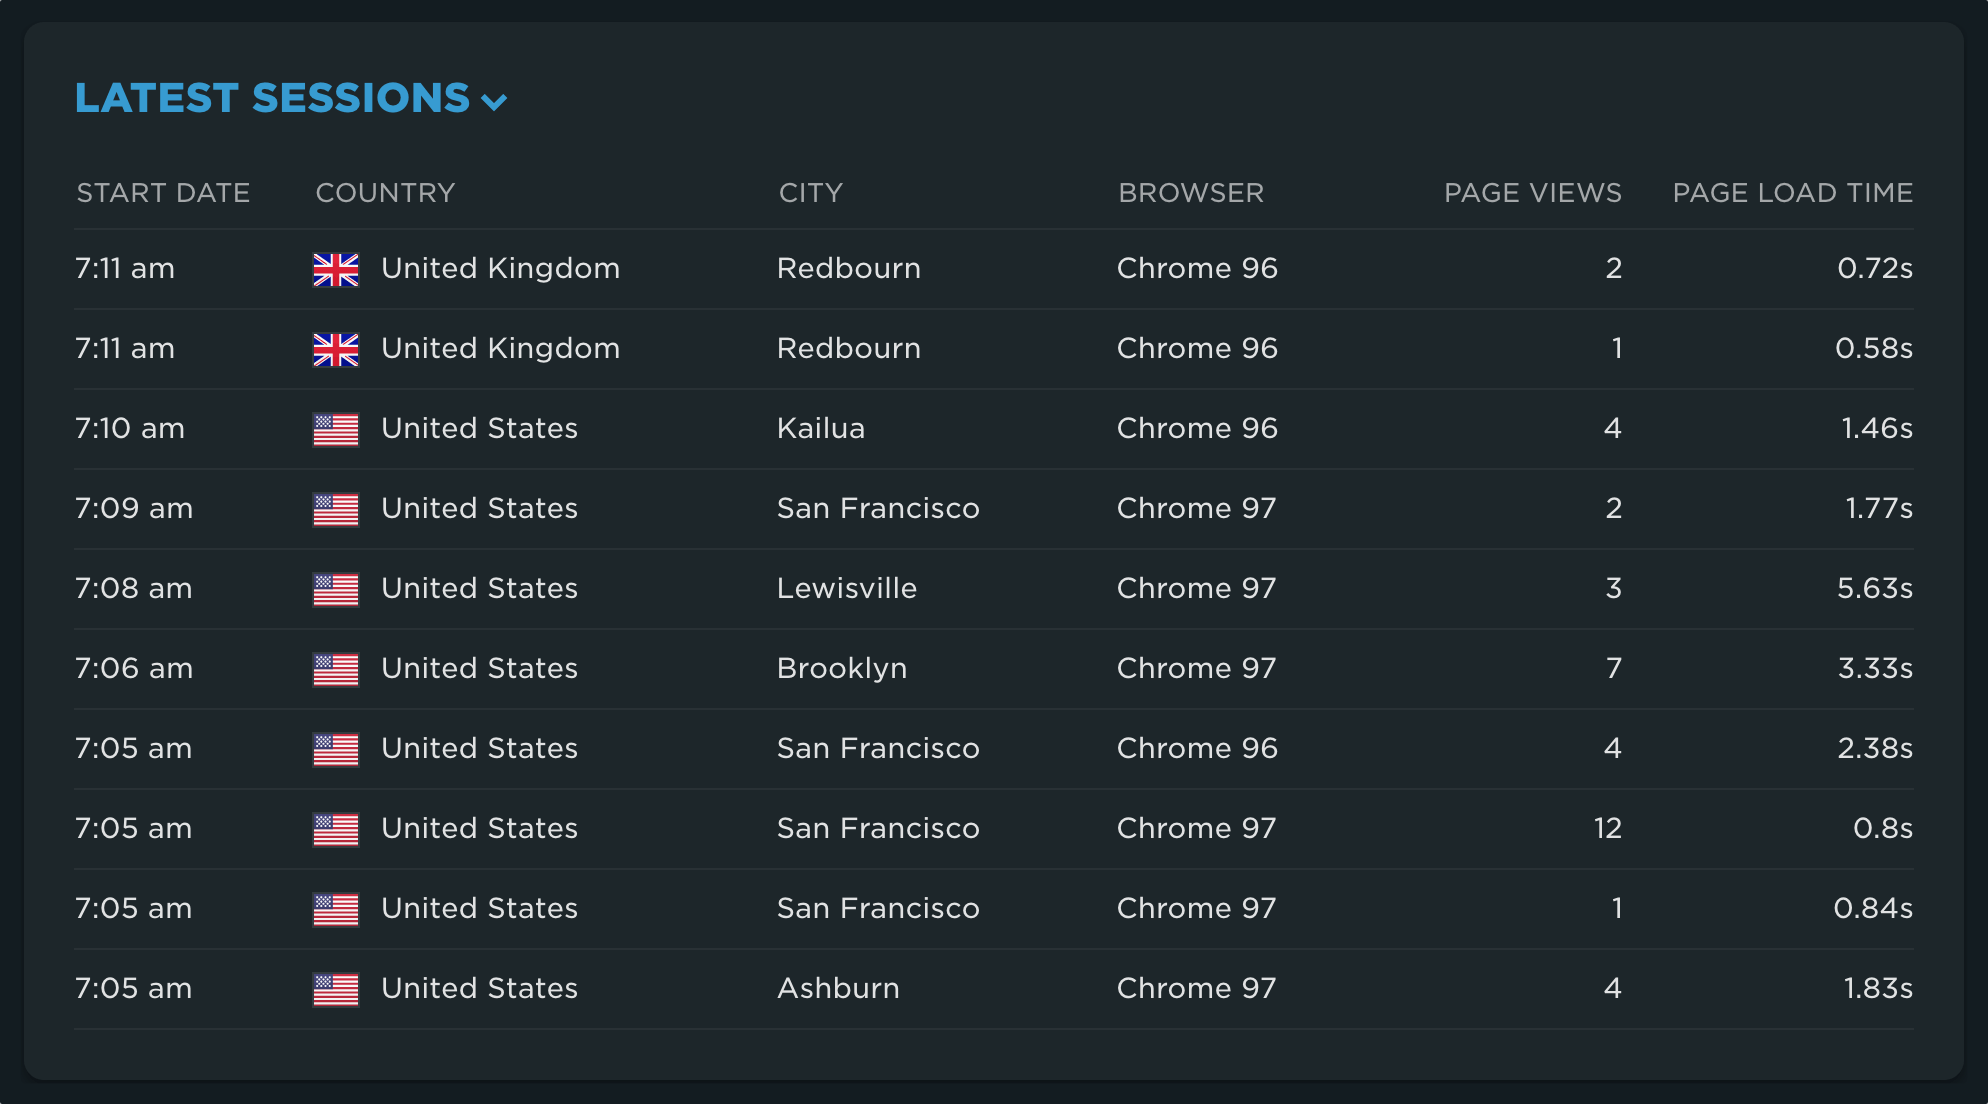Click the UK flag in 0.58s row

tap(336, 349)
